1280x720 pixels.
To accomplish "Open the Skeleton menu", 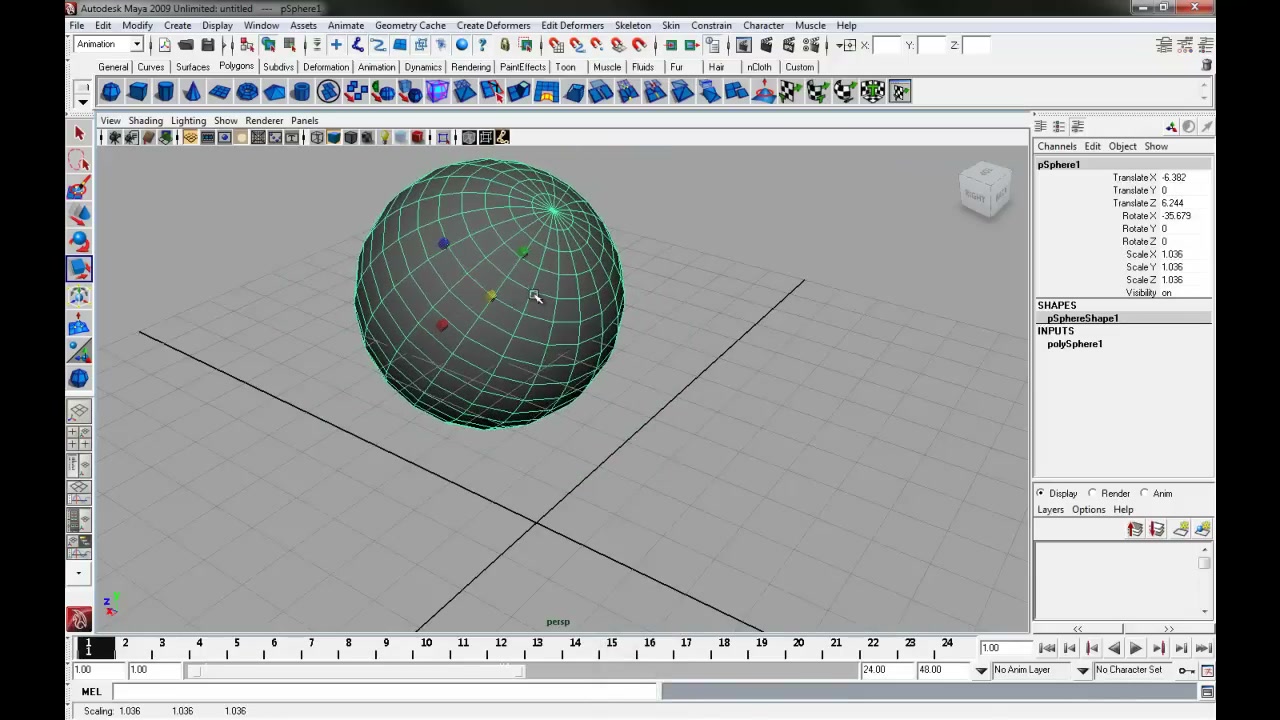I will [632, 25].
